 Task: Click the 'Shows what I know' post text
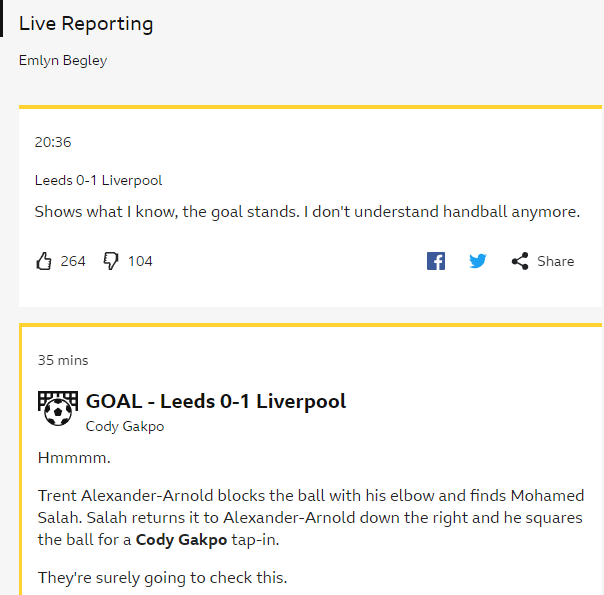[x=307, y=212]
